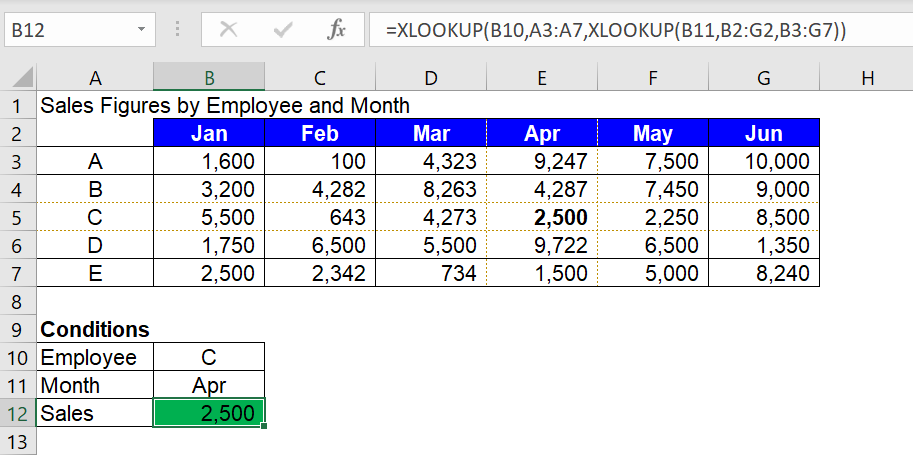Select row 8 header
Screen dimensions: 913x455
point(18,301)
